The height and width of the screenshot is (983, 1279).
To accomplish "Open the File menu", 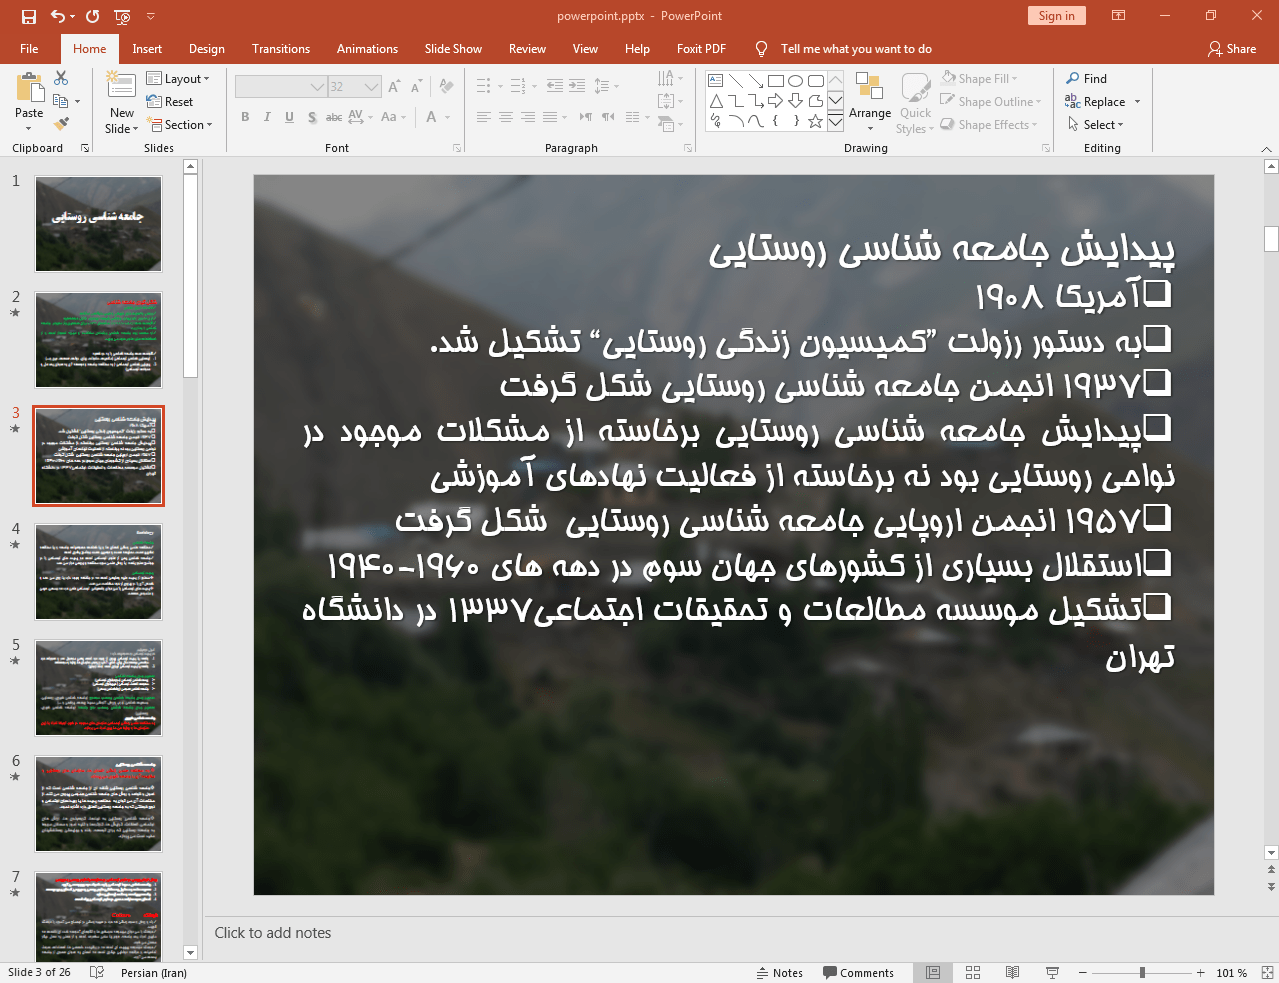I will (x=29, y=48).
